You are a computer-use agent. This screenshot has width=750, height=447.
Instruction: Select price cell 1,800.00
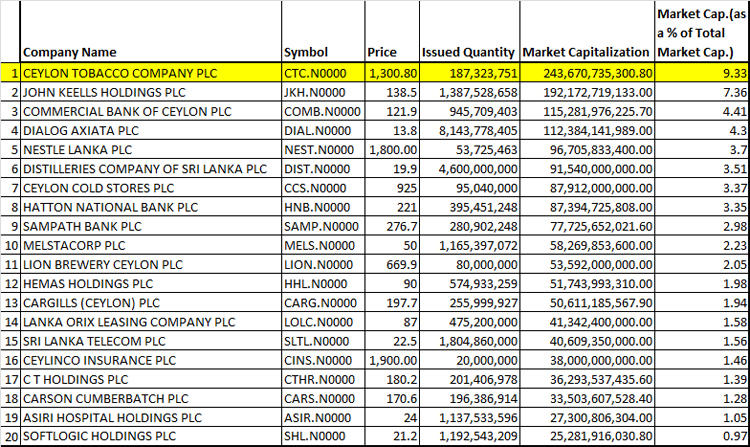coord(392,150)
